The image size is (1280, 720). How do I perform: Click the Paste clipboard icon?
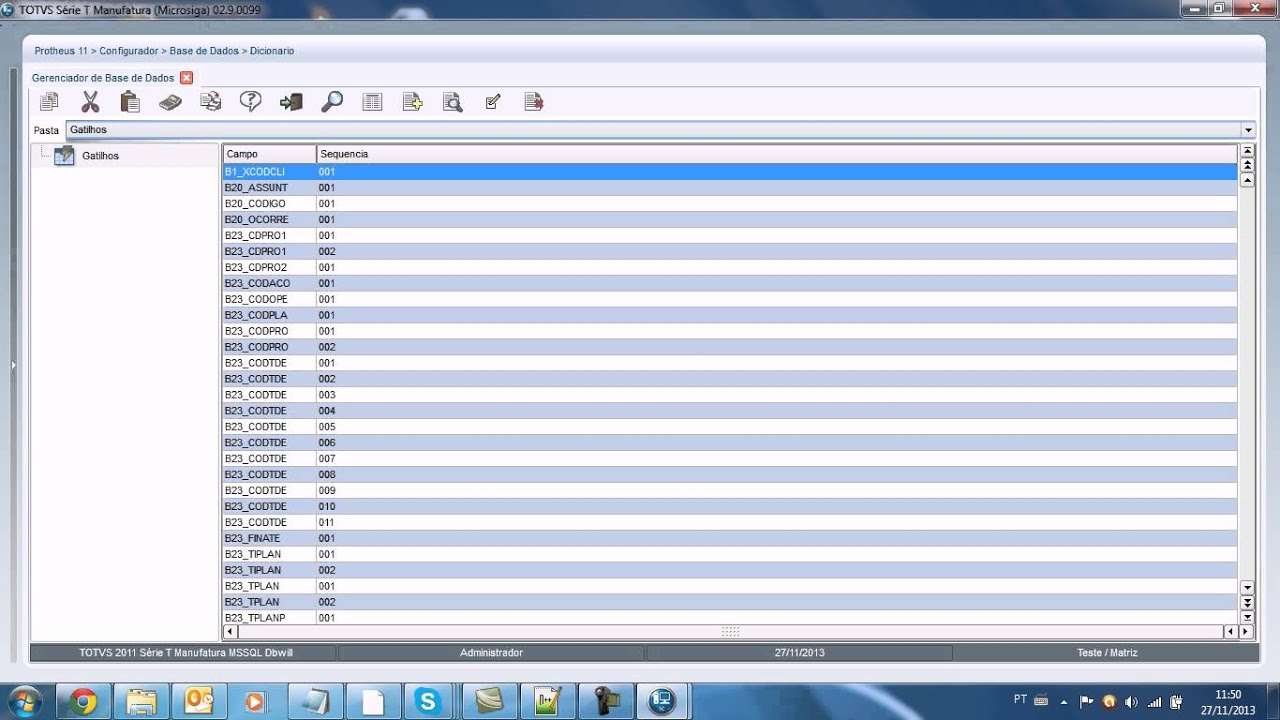130,102
